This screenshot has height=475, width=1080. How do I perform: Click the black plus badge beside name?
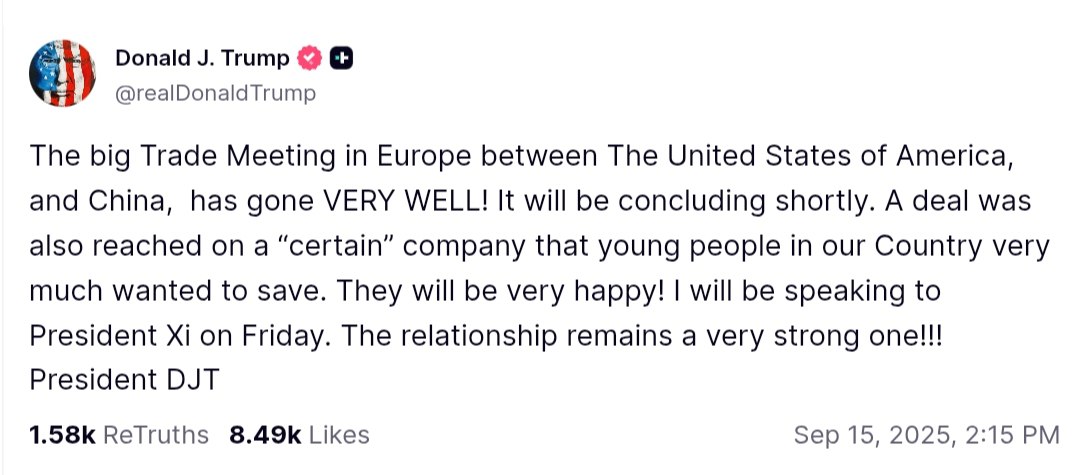click(x=340, y=59)
